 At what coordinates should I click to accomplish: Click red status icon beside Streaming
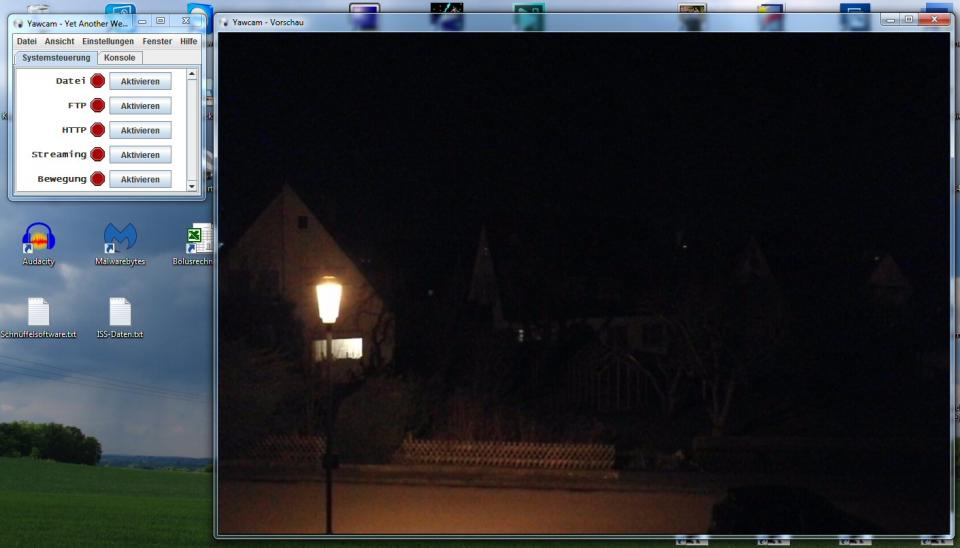coord(98,155)
